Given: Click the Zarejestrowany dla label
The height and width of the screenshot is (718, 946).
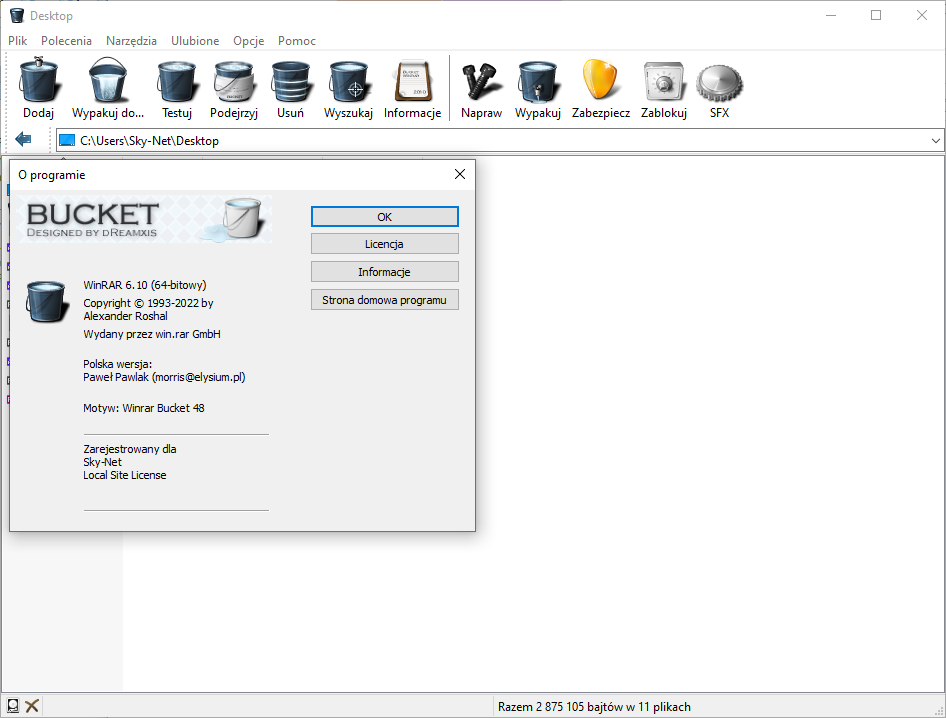Looking at the screenshot, I should pos(130,449).
